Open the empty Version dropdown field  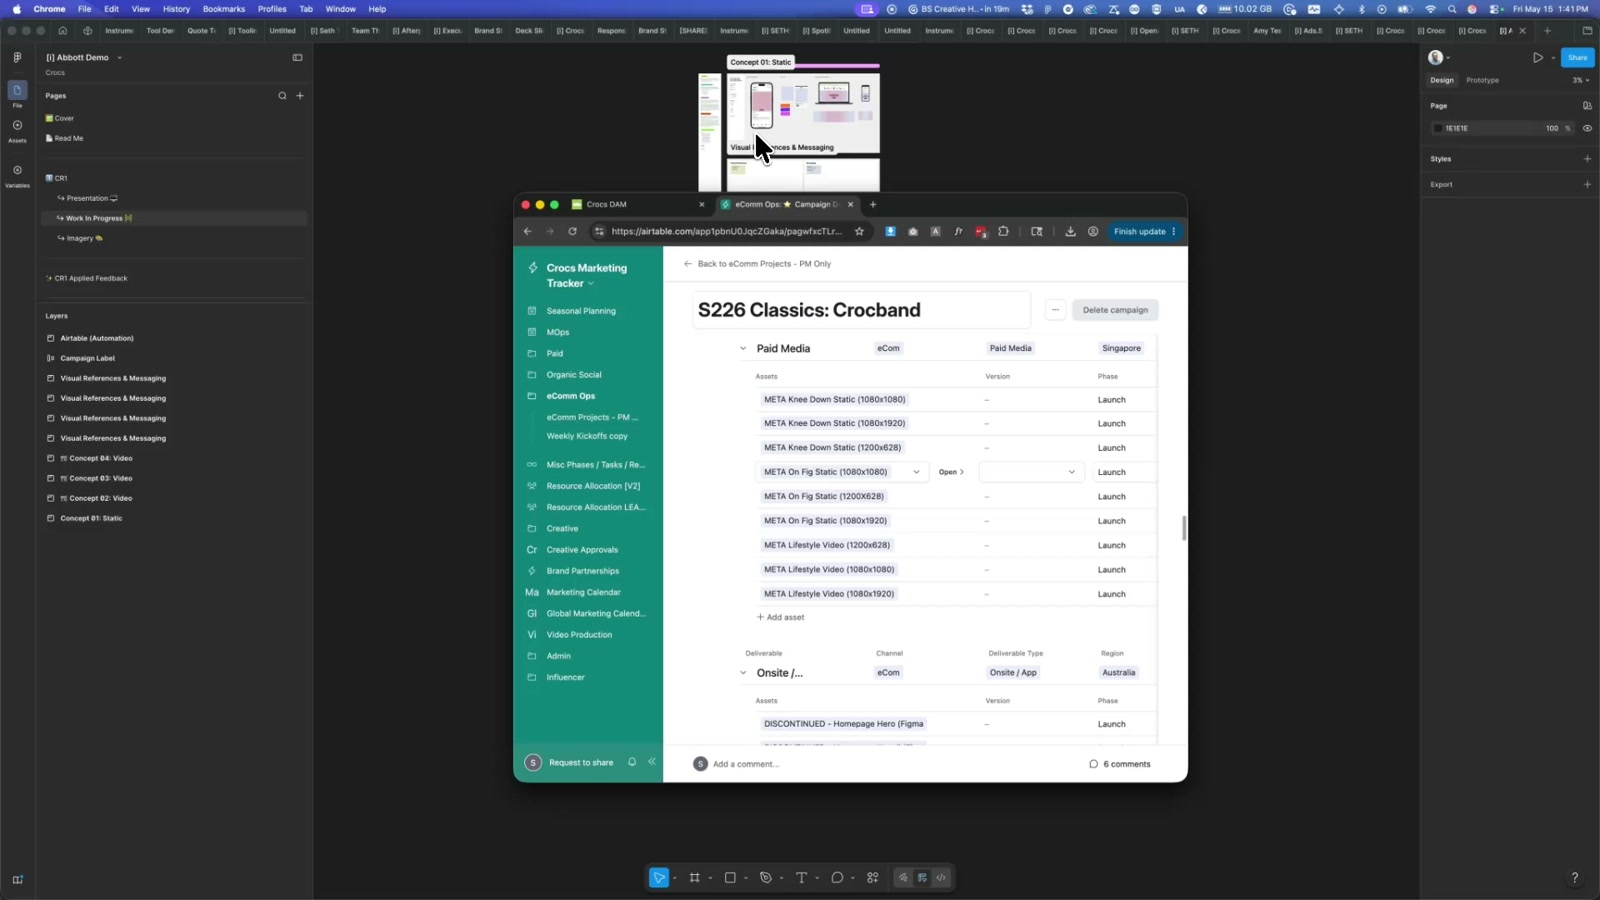tap(1031, 472)
